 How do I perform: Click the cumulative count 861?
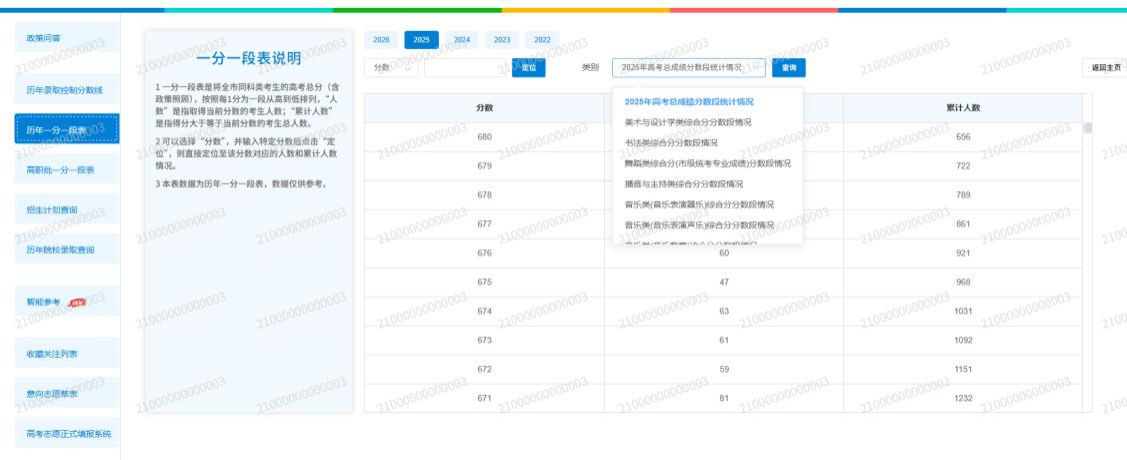tap(963, 224)
